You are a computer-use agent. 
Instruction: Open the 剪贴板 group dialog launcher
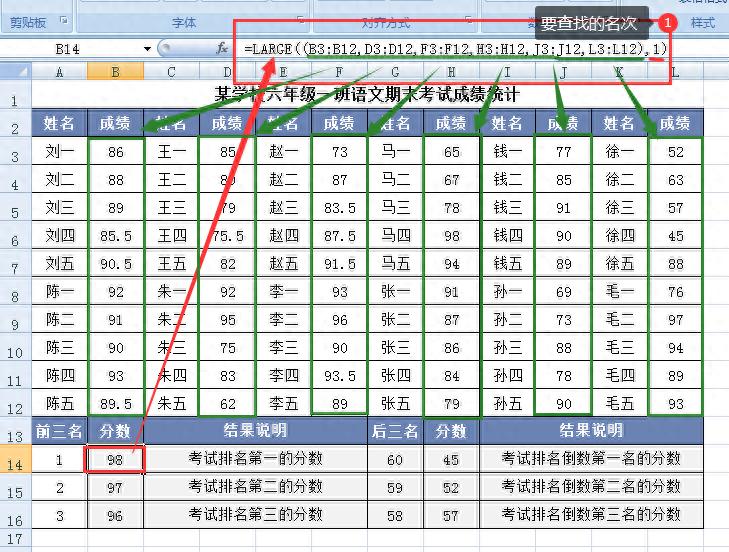pyautogui.click(x=64, y=20)
